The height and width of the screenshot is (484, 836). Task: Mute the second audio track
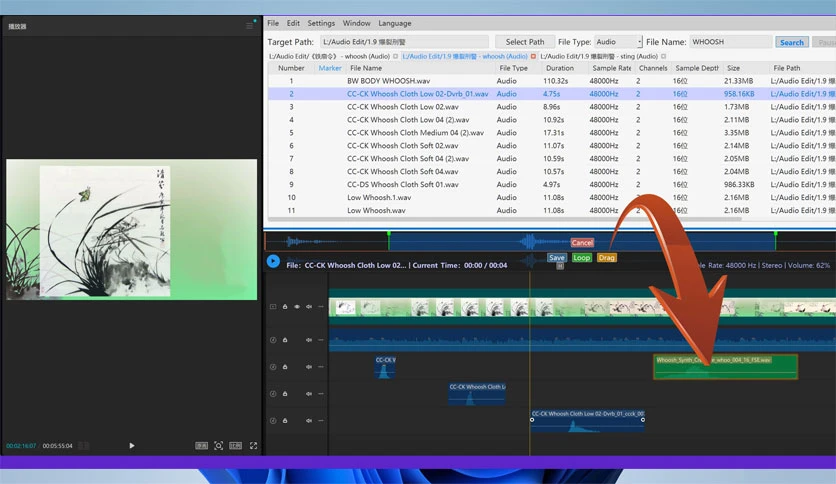309,367
